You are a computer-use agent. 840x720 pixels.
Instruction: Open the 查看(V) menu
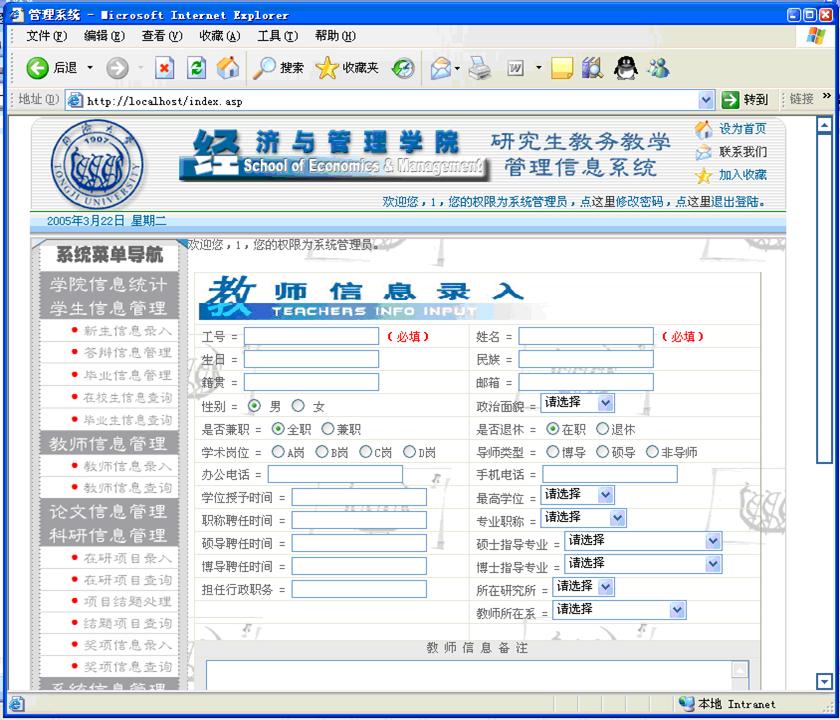[x=162, y=36]
